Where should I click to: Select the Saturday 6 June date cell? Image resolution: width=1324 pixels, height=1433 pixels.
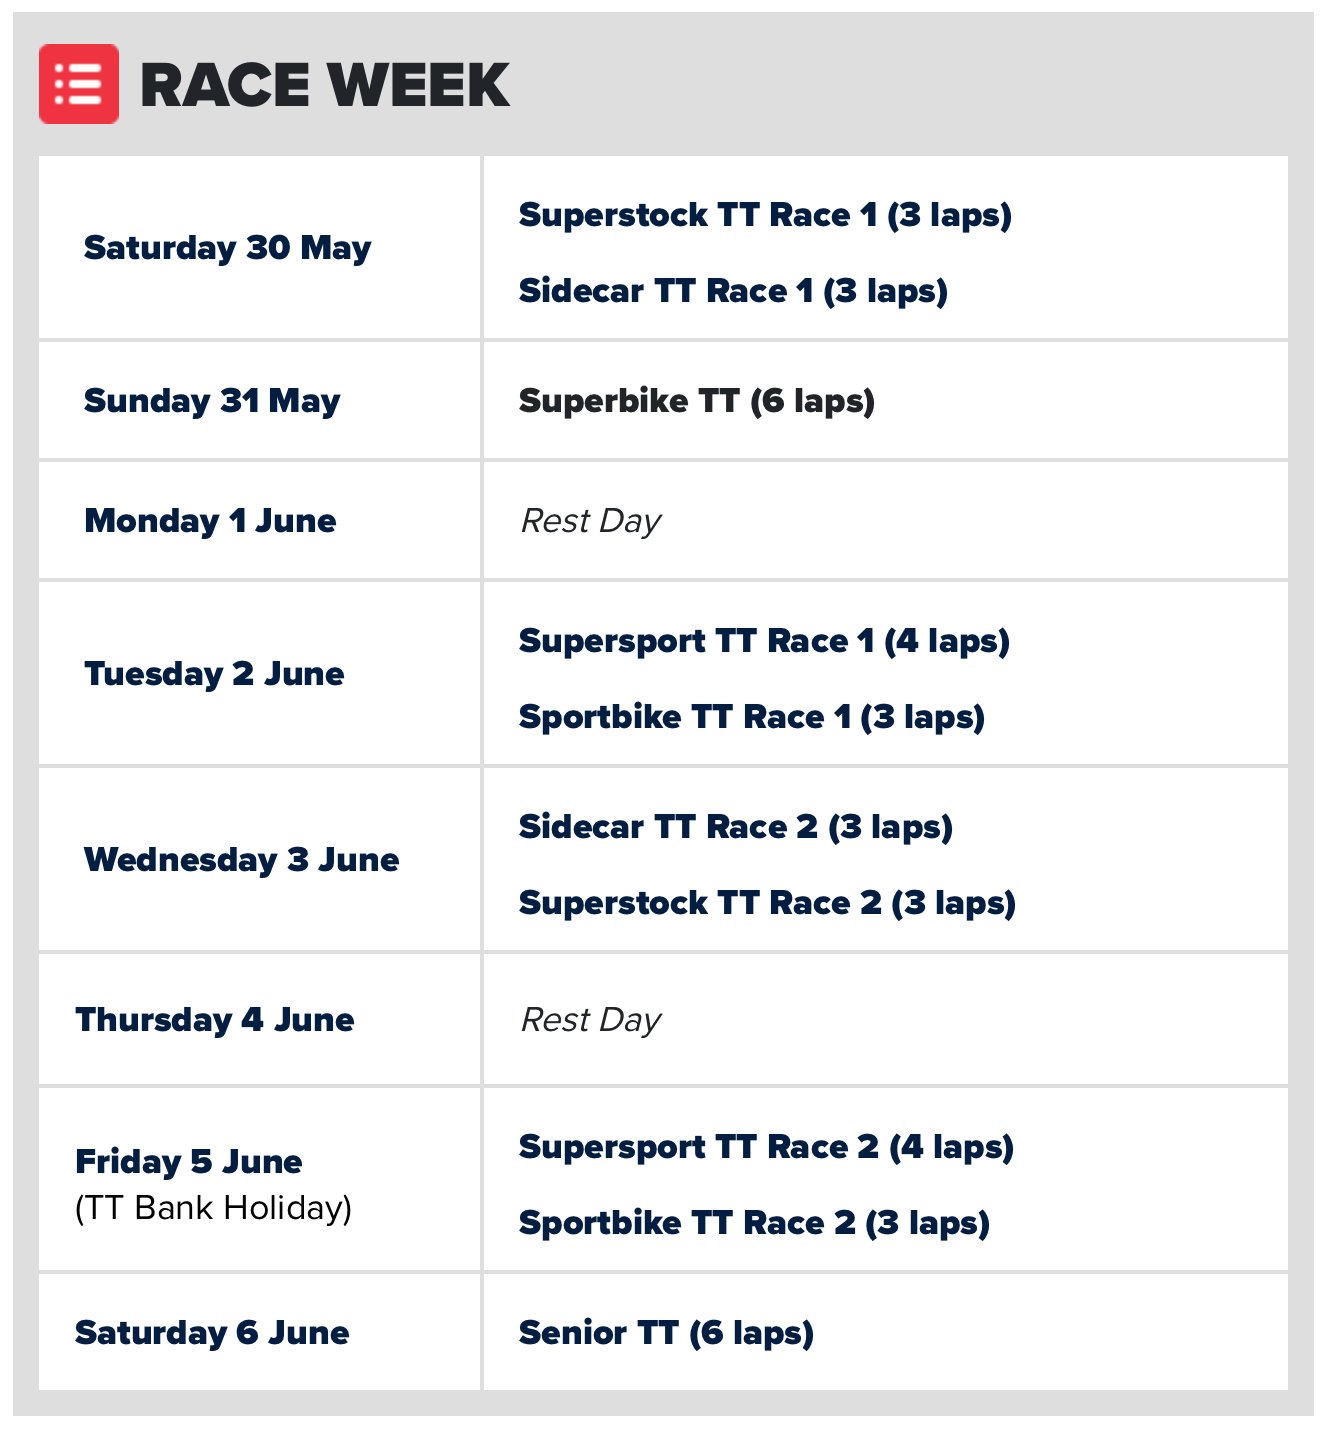260,1333
